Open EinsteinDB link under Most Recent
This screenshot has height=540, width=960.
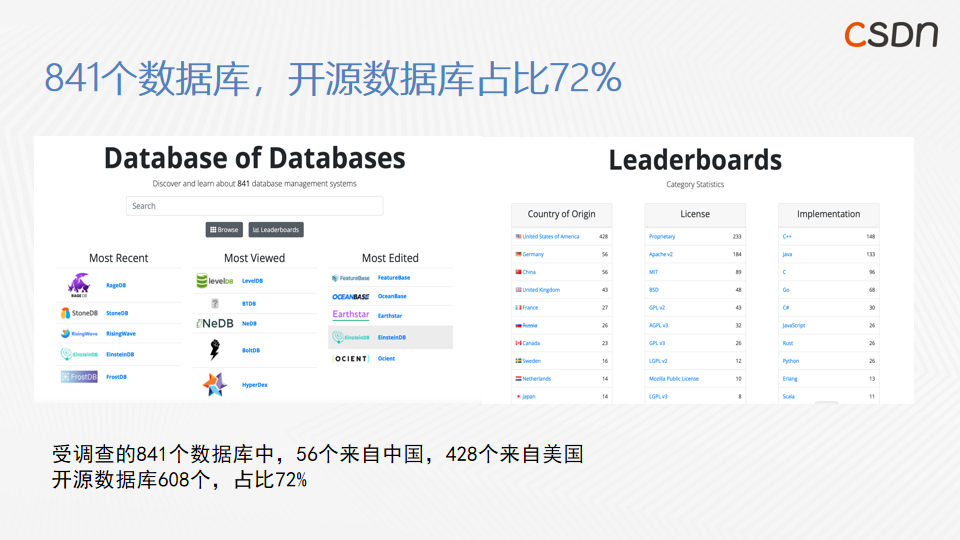coord(120,354)
